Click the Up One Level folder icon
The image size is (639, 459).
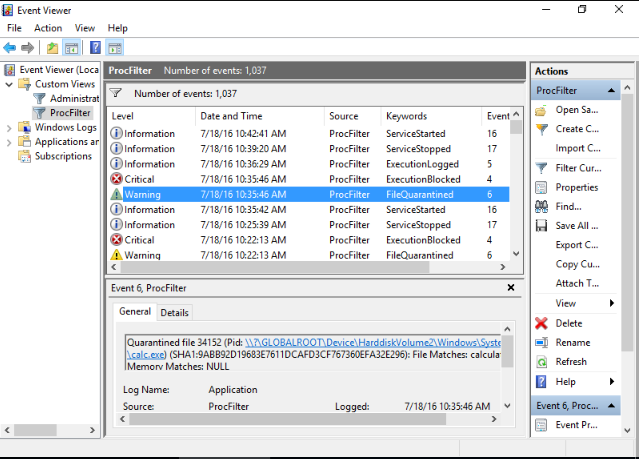(52, 48)
